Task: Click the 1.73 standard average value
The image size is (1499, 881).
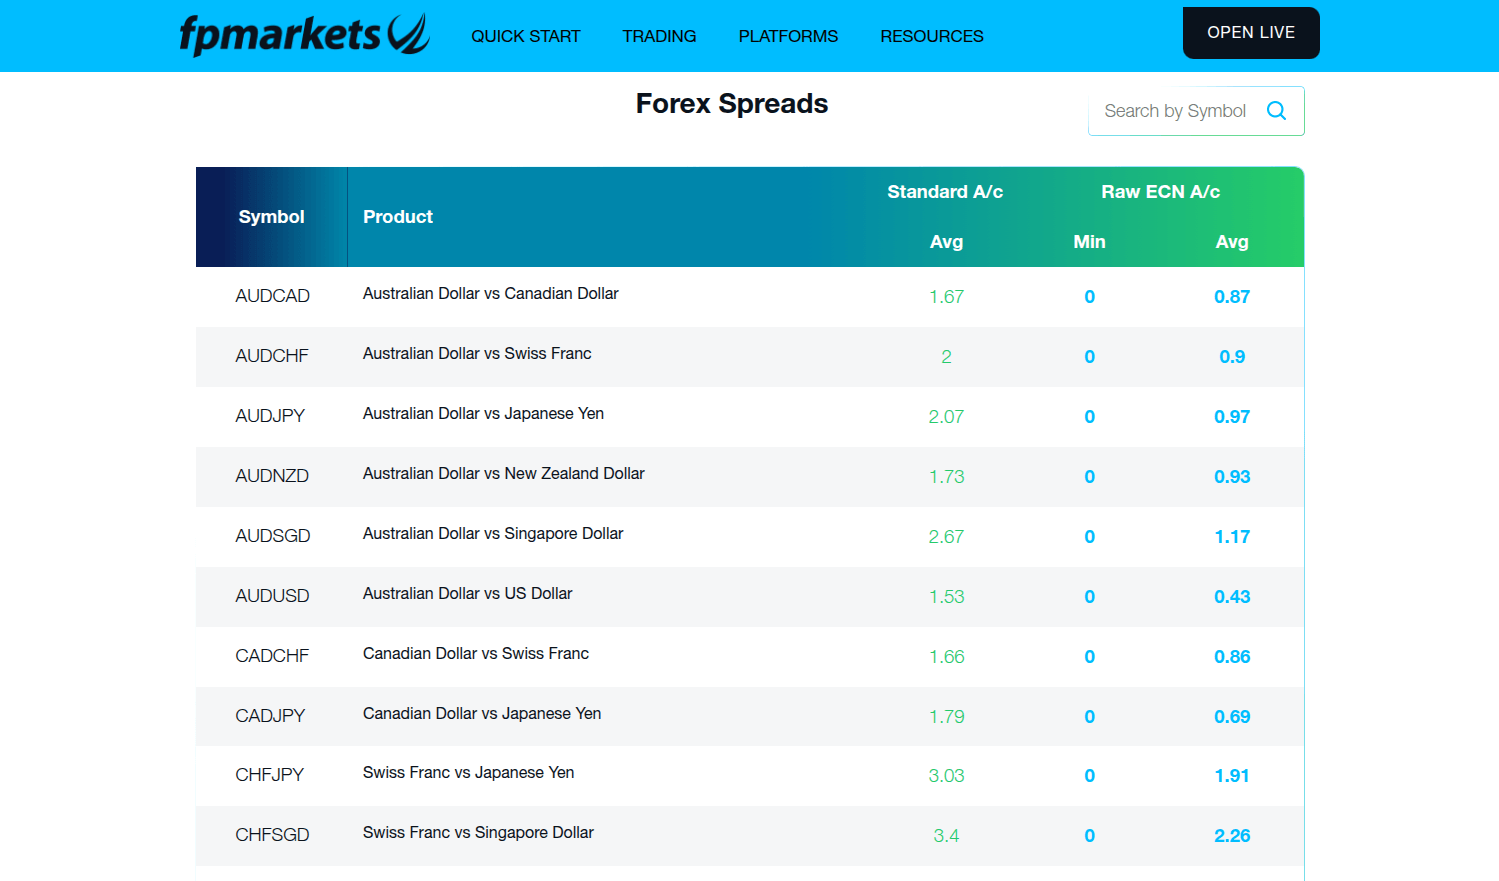Action: 946,477
